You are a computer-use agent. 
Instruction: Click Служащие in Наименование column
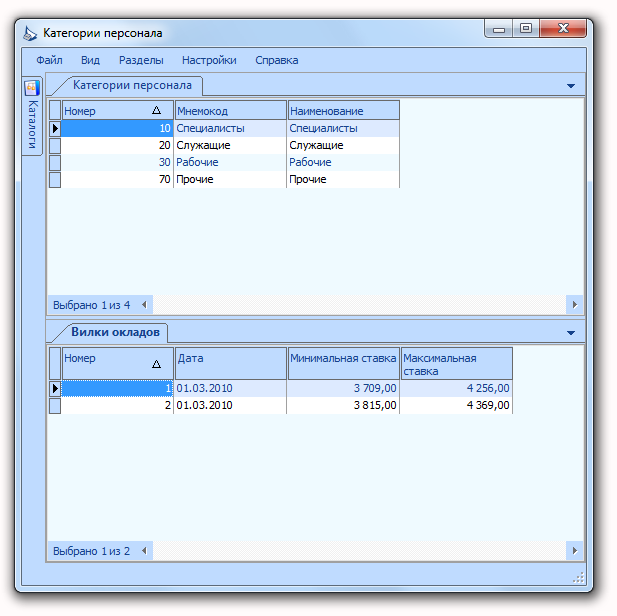pyautogui.click(x=343, y=145)
